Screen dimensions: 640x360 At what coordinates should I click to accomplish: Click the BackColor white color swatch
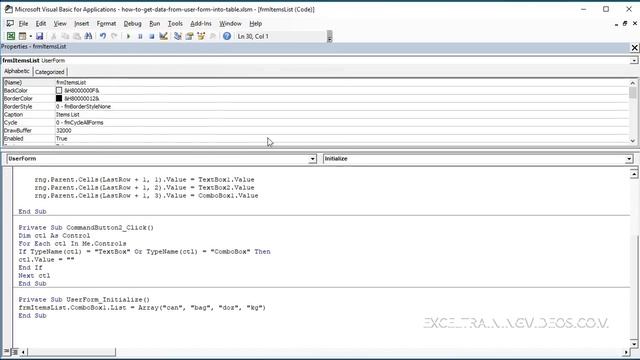coord(59,90)
